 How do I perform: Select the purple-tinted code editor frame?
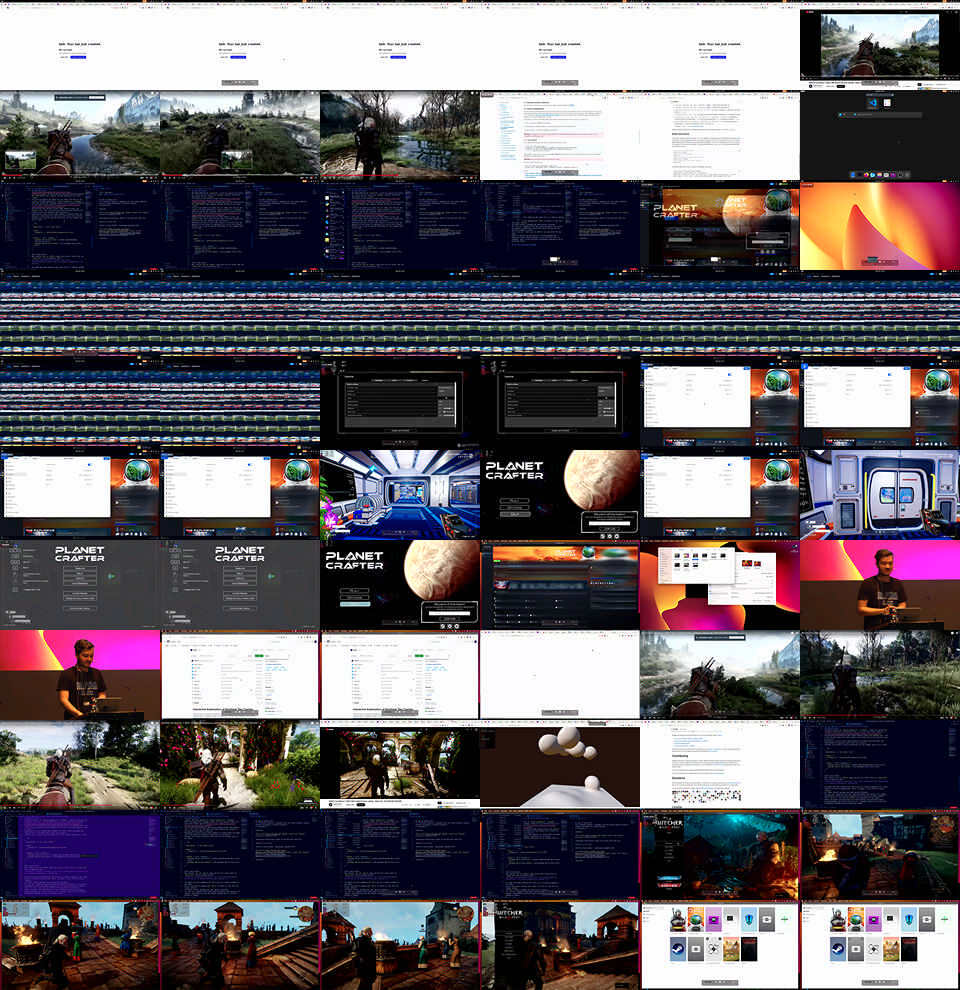pos(80,854)
